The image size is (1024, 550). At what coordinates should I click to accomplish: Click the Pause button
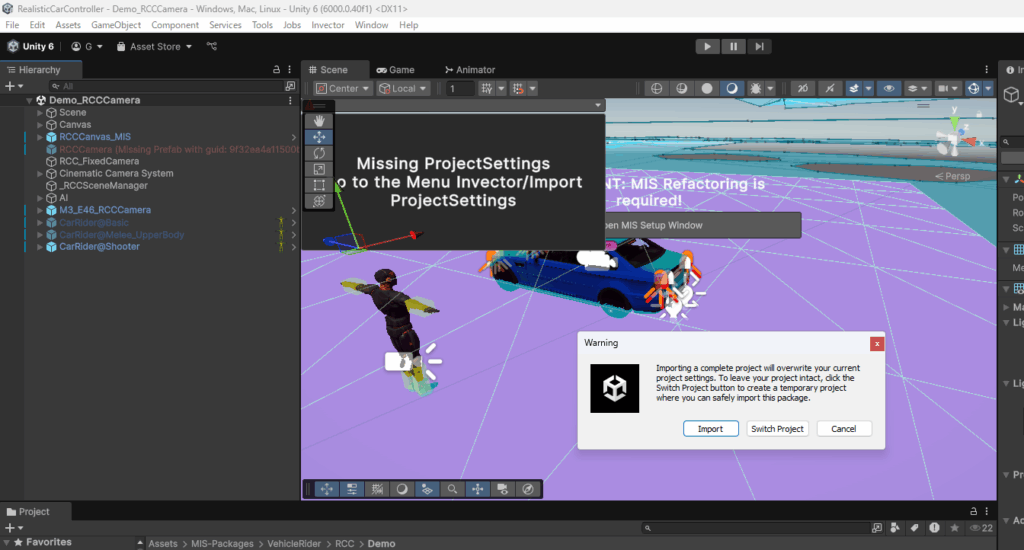point(734,46)
